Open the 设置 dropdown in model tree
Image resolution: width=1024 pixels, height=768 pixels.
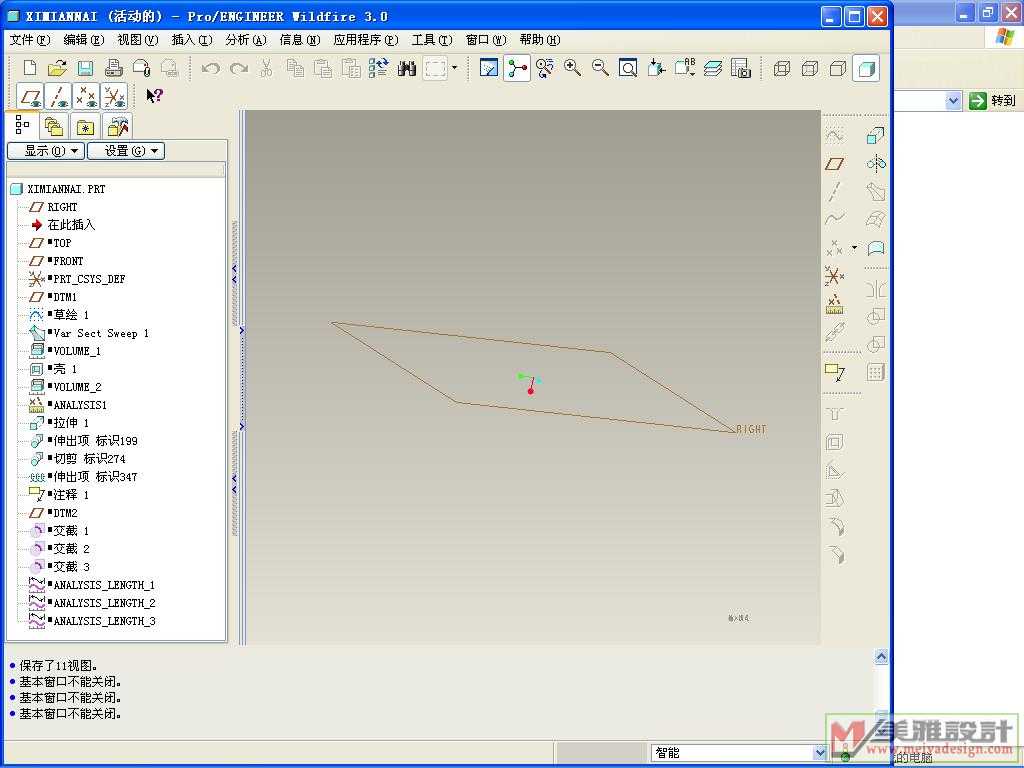point(126,151)
